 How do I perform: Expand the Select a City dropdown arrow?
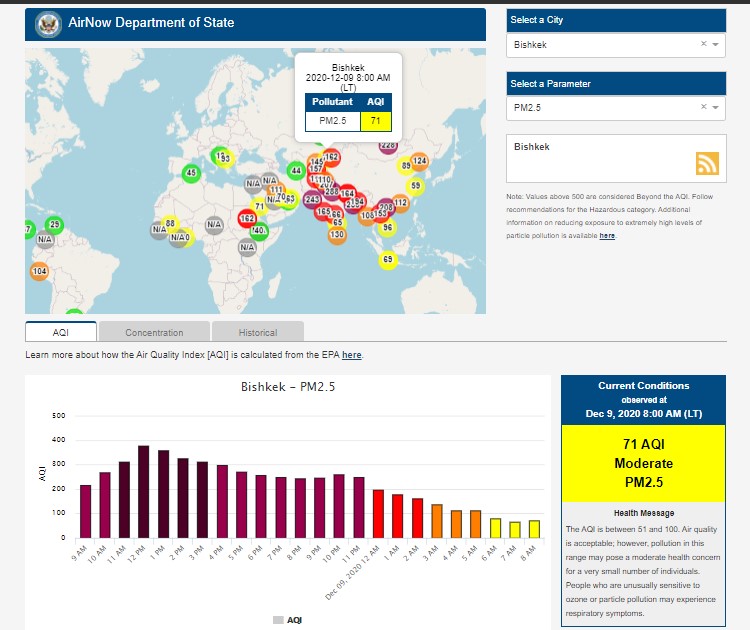(716, 44)
